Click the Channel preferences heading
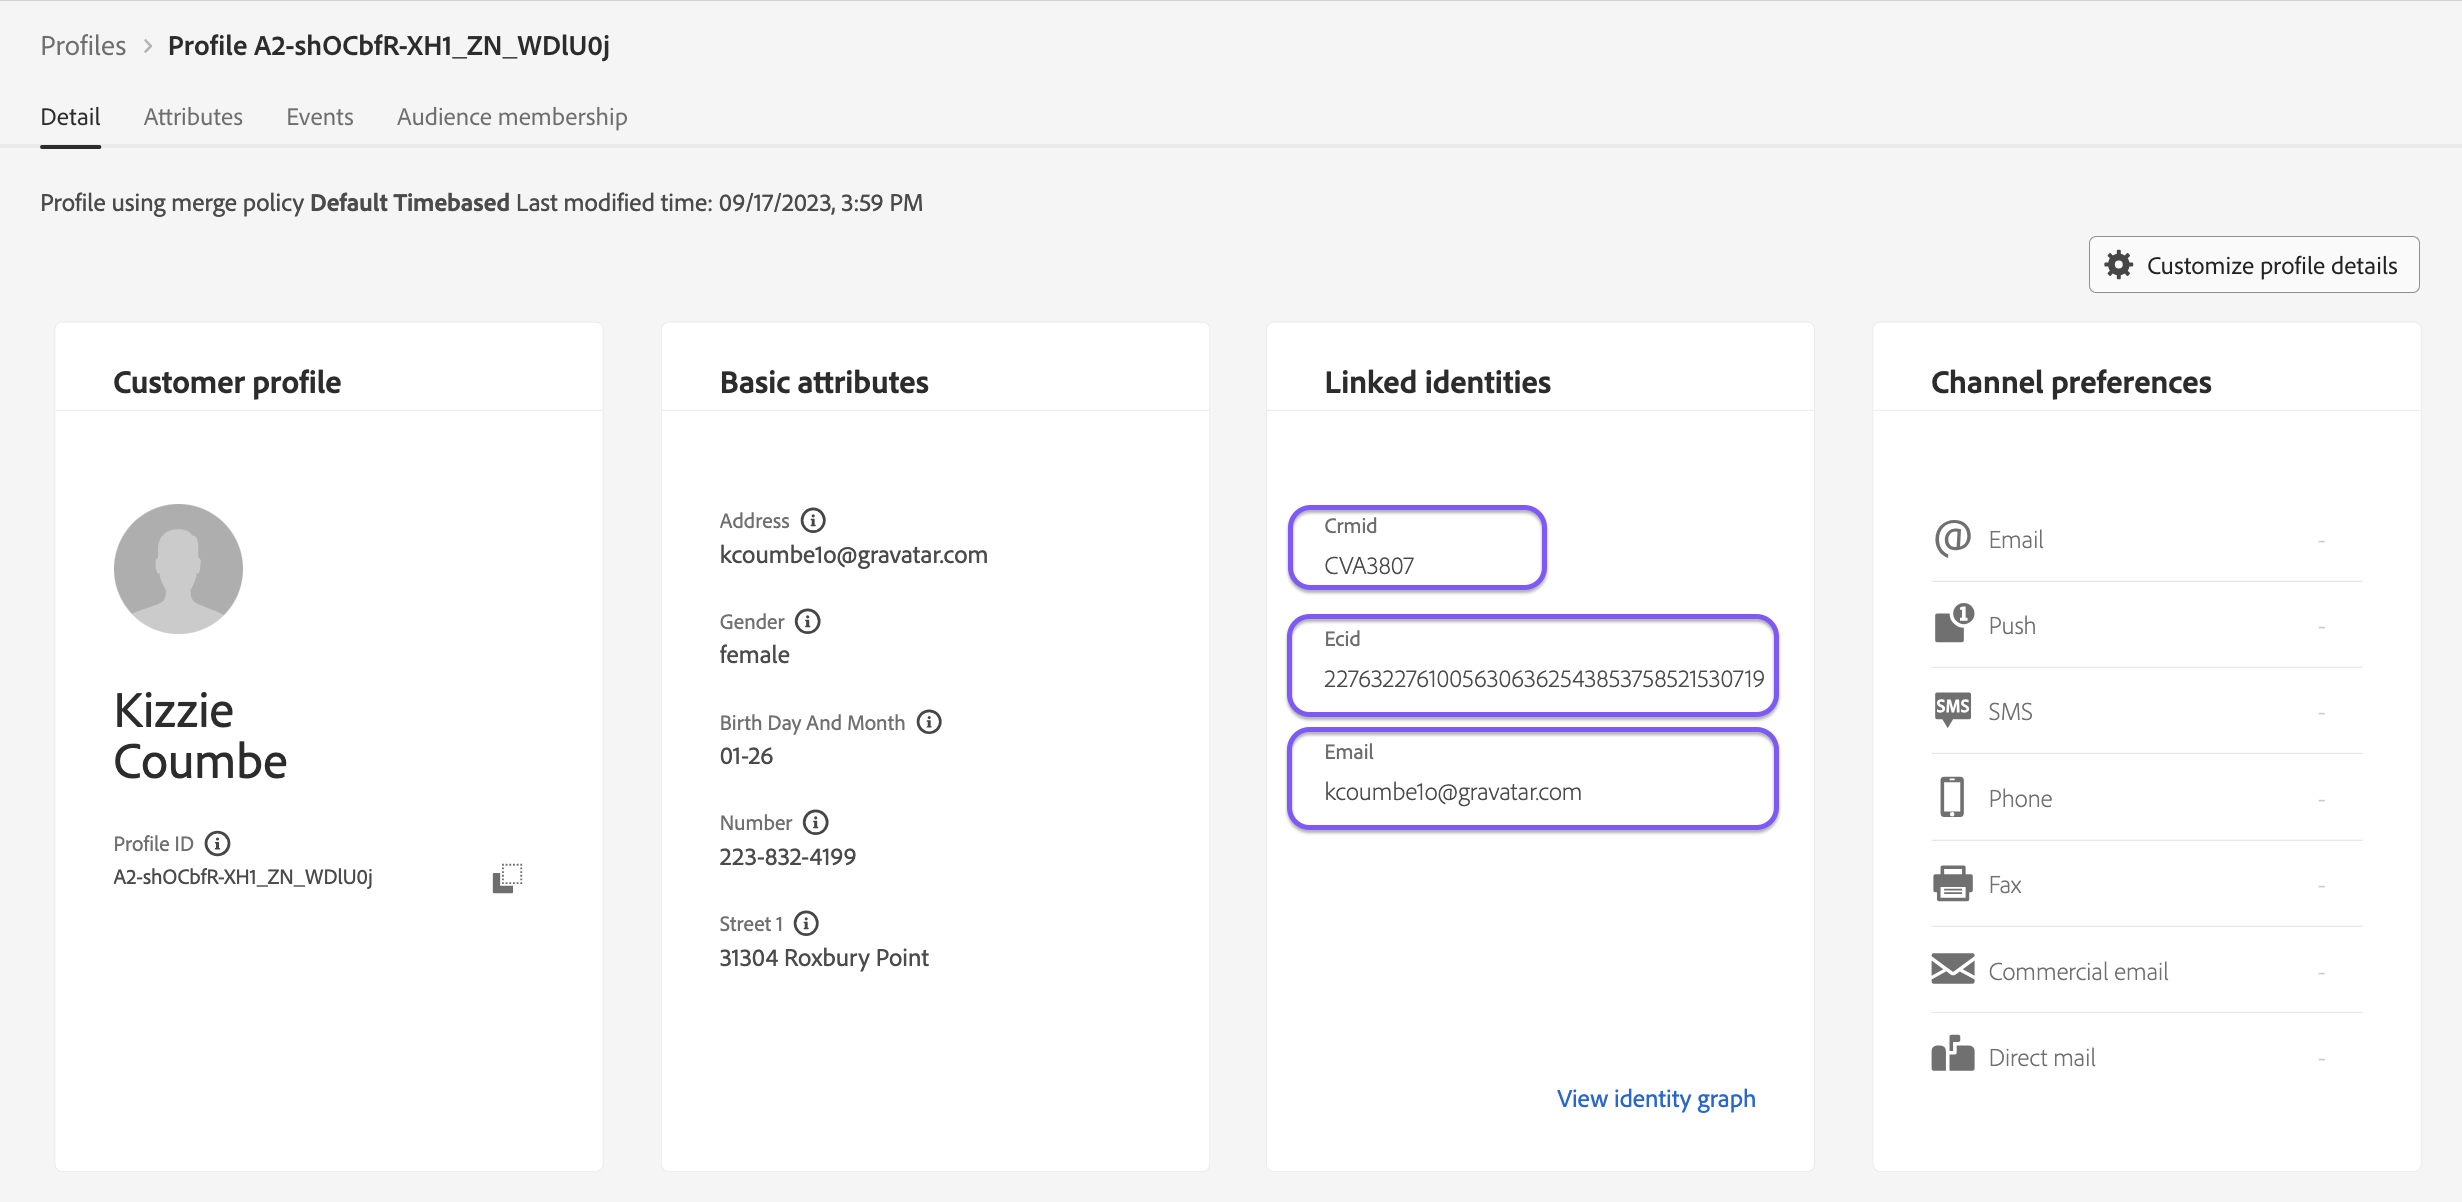Screen dimensions: 2462x1202 click(x=2071, y=382)
